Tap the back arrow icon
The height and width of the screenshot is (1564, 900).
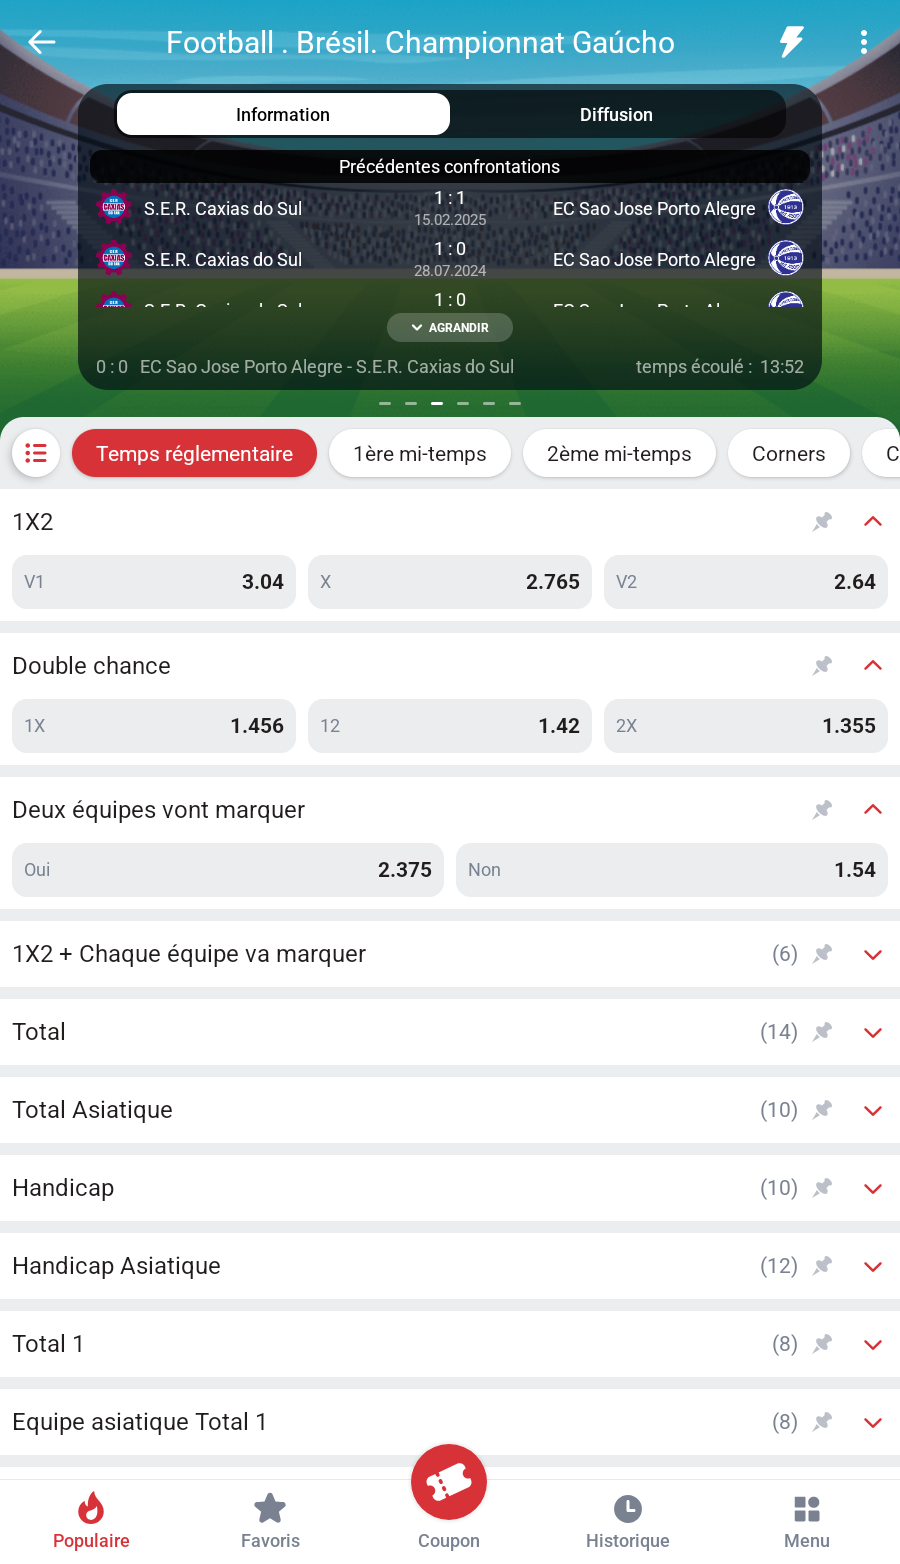point(42,42)
